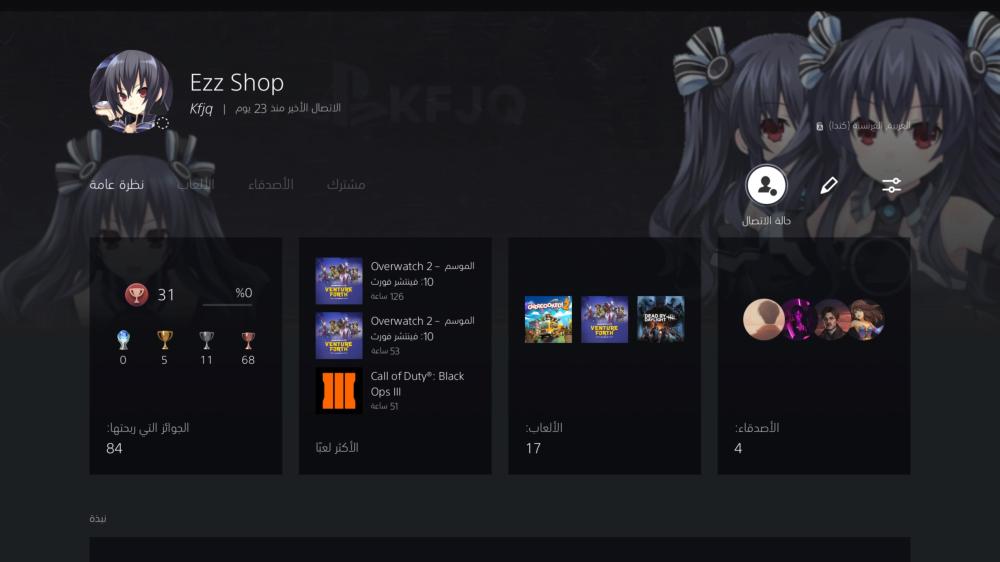Open the مشترك tab
This screenshot has height=562, width=1000.
coord(346,184)
